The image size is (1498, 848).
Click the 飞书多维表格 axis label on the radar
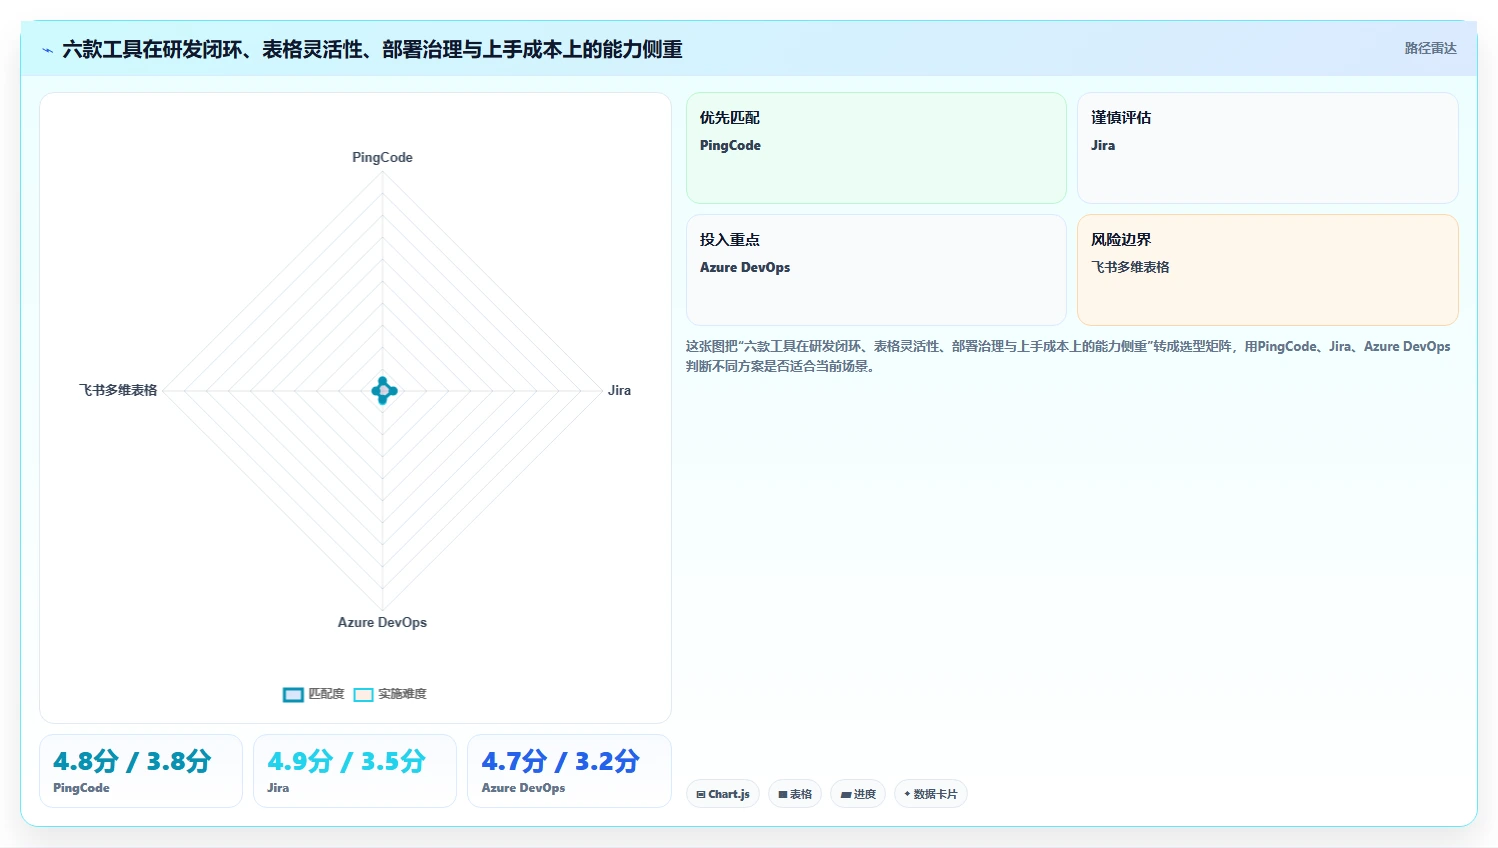coord(118,390)
